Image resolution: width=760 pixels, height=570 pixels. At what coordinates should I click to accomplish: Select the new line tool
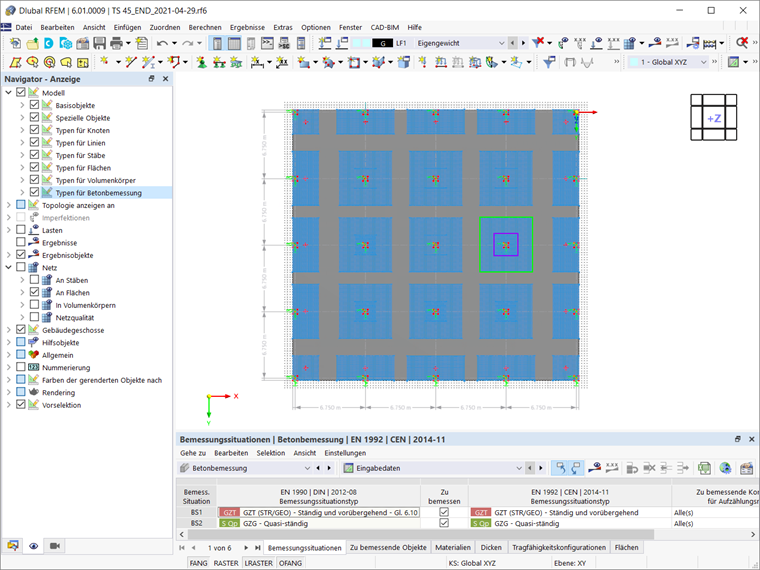[x=131, y=62]
